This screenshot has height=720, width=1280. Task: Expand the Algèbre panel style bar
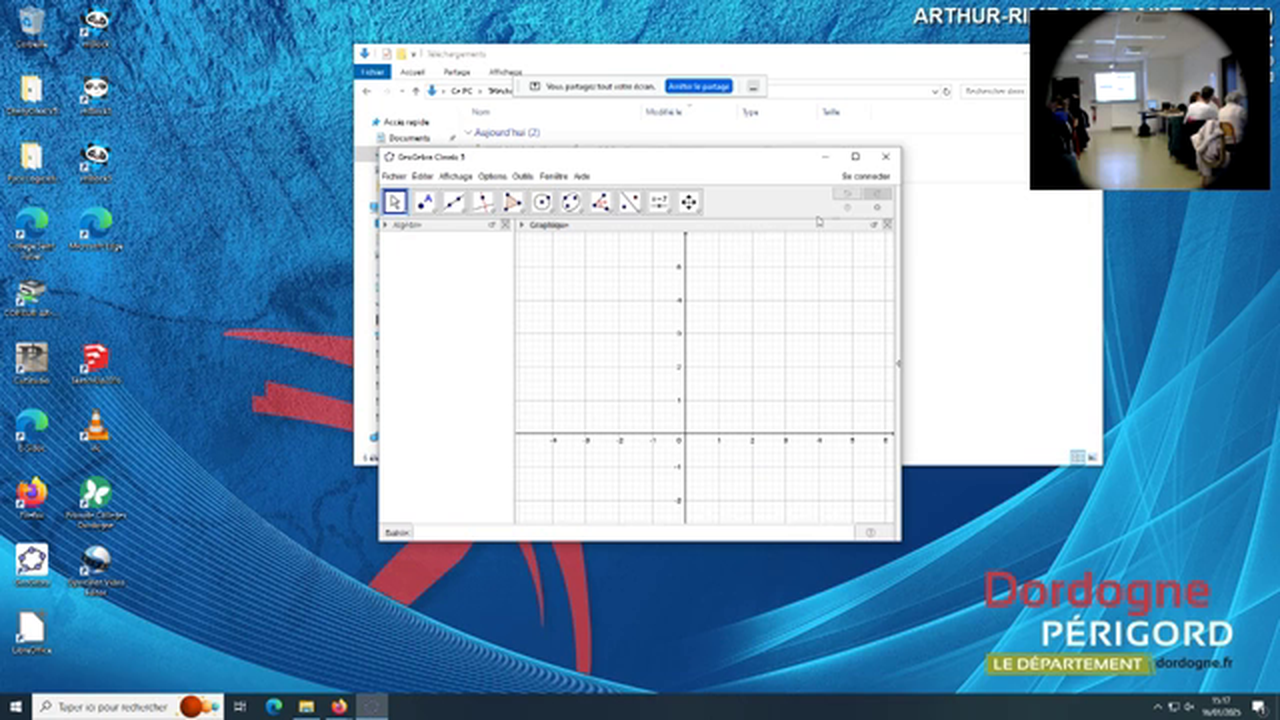click(x=385, y=225)
